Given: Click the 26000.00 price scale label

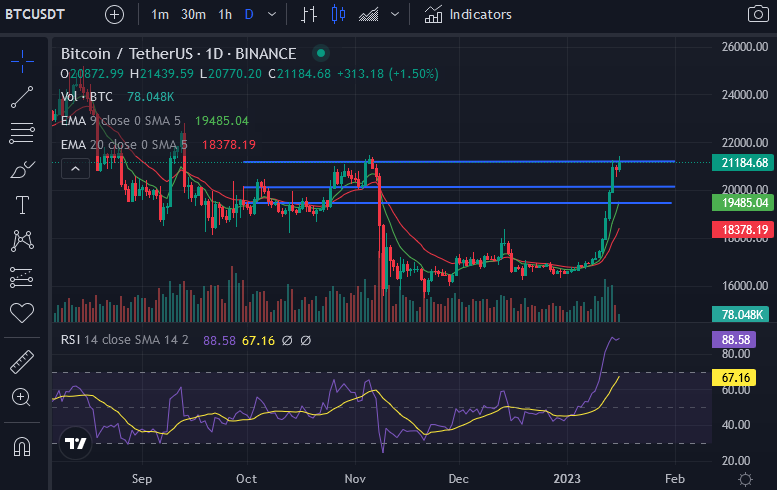Looking at the screenshot, I should point(745,47).
